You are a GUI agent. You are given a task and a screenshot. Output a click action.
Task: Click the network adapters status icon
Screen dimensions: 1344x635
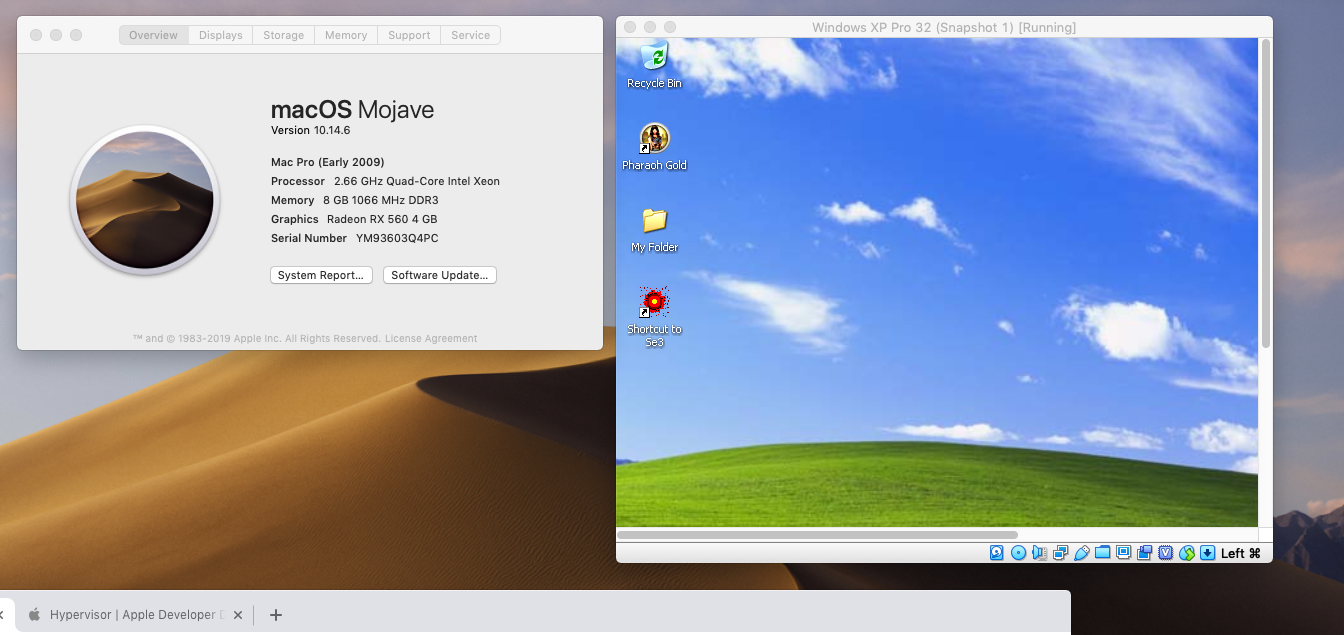pos(1060,553)
